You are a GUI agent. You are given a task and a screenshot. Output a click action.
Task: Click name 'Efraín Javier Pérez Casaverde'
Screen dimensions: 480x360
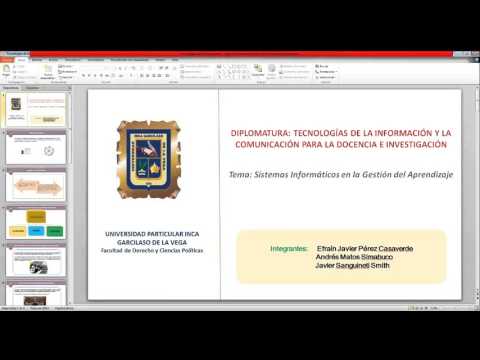365,248
